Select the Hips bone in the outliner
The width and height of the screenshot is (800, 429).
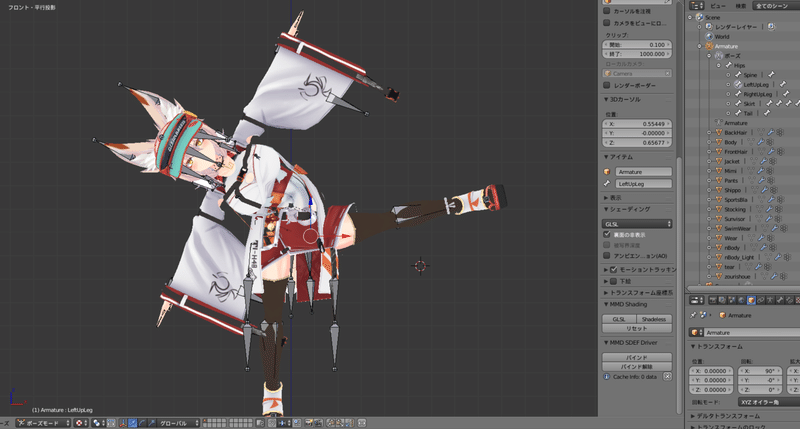pyautogui.click(x=739, y=65)
